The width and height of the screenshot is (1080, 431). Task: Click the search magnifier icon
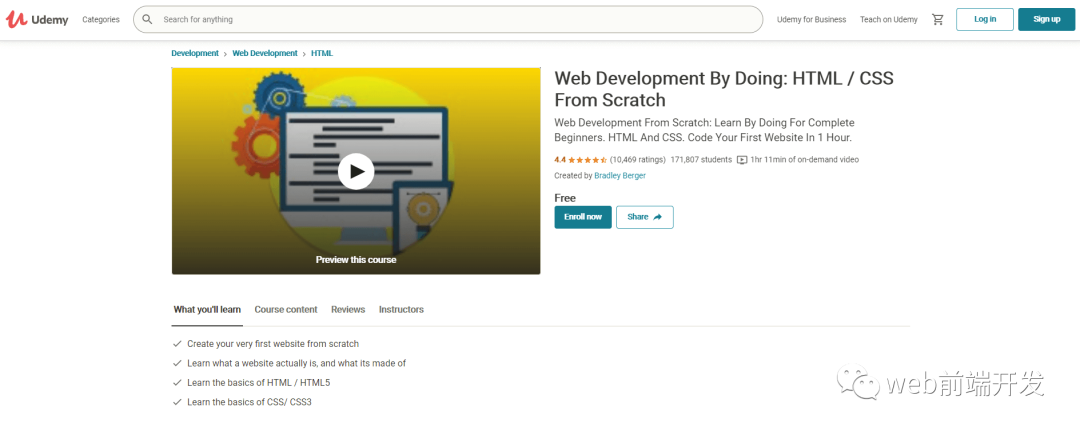tap(147, 19)
